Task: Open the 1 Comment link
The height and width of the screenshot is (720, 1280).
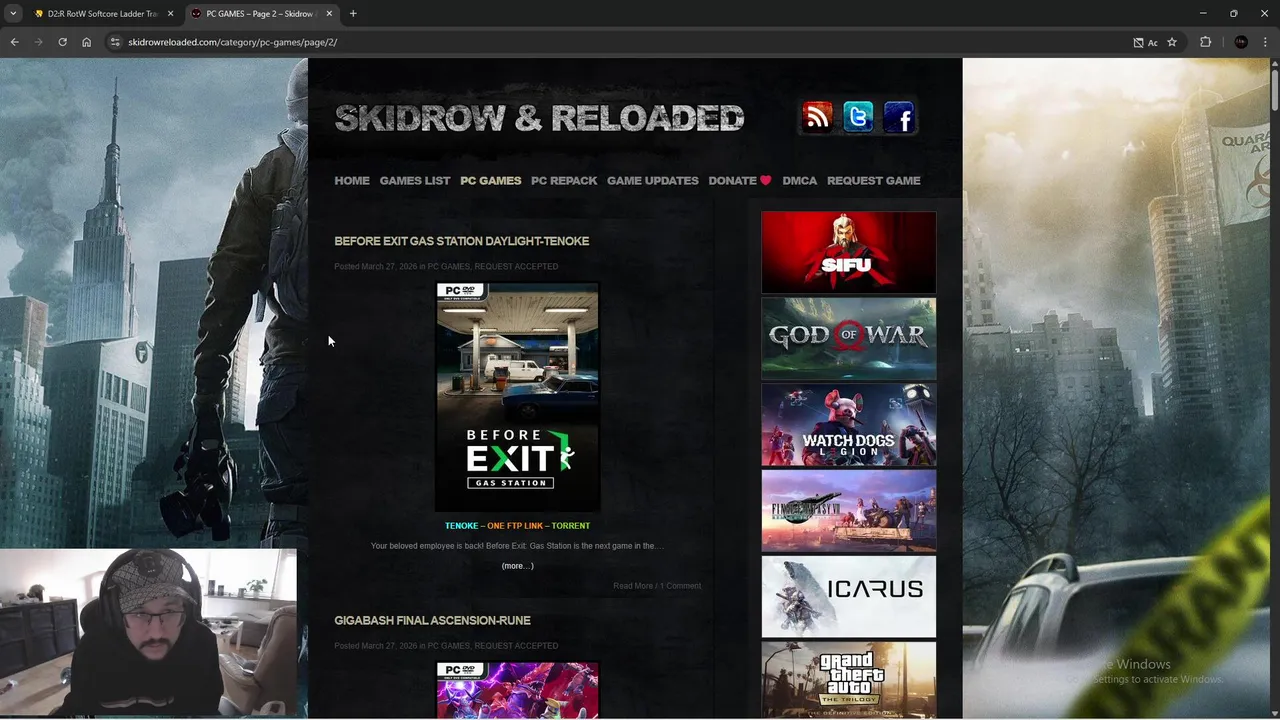Action: [x=681, y=586]
